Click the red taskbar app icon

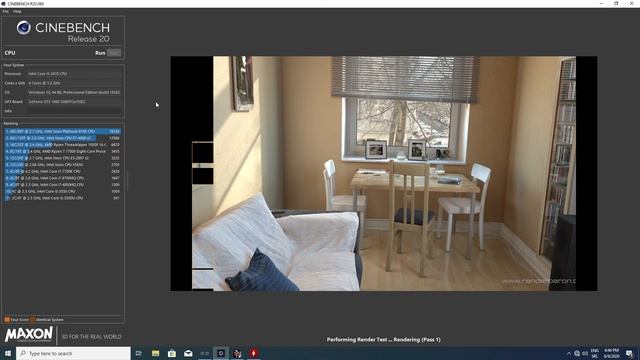click(x=253, y=353)
